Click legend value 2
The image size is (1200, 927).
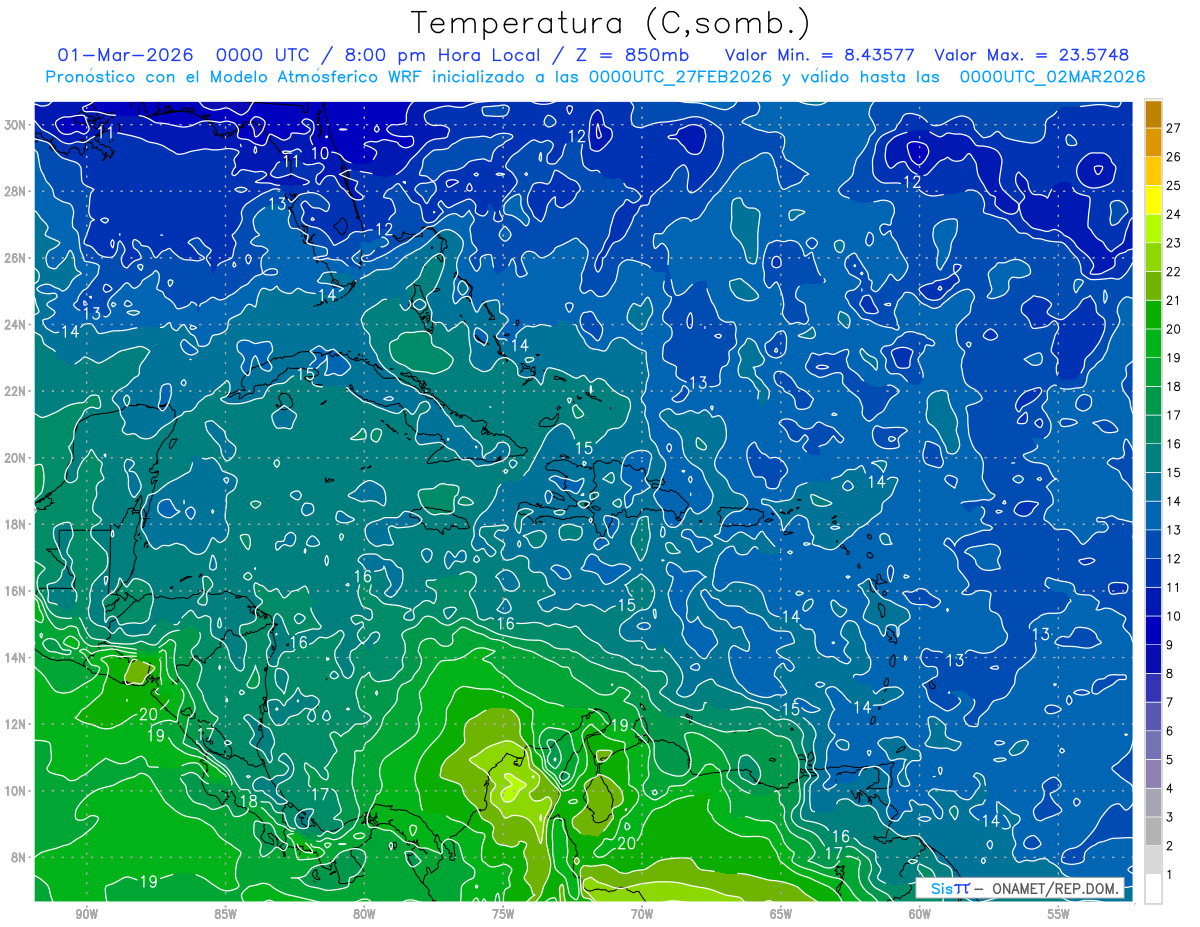click(1170, 847)
